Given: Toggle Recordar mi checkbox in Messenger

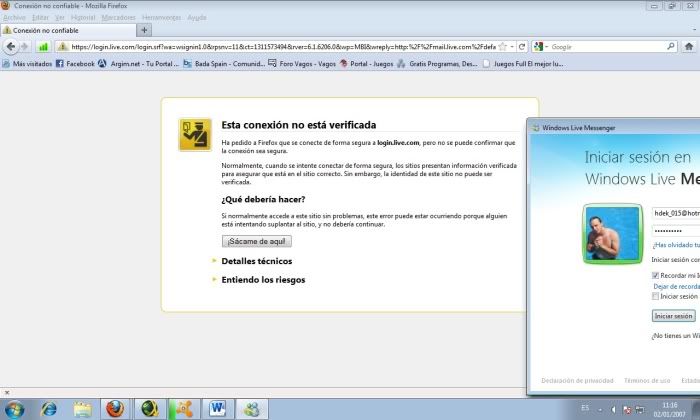Looking at the screenshot, I should [x=655, y=275].
